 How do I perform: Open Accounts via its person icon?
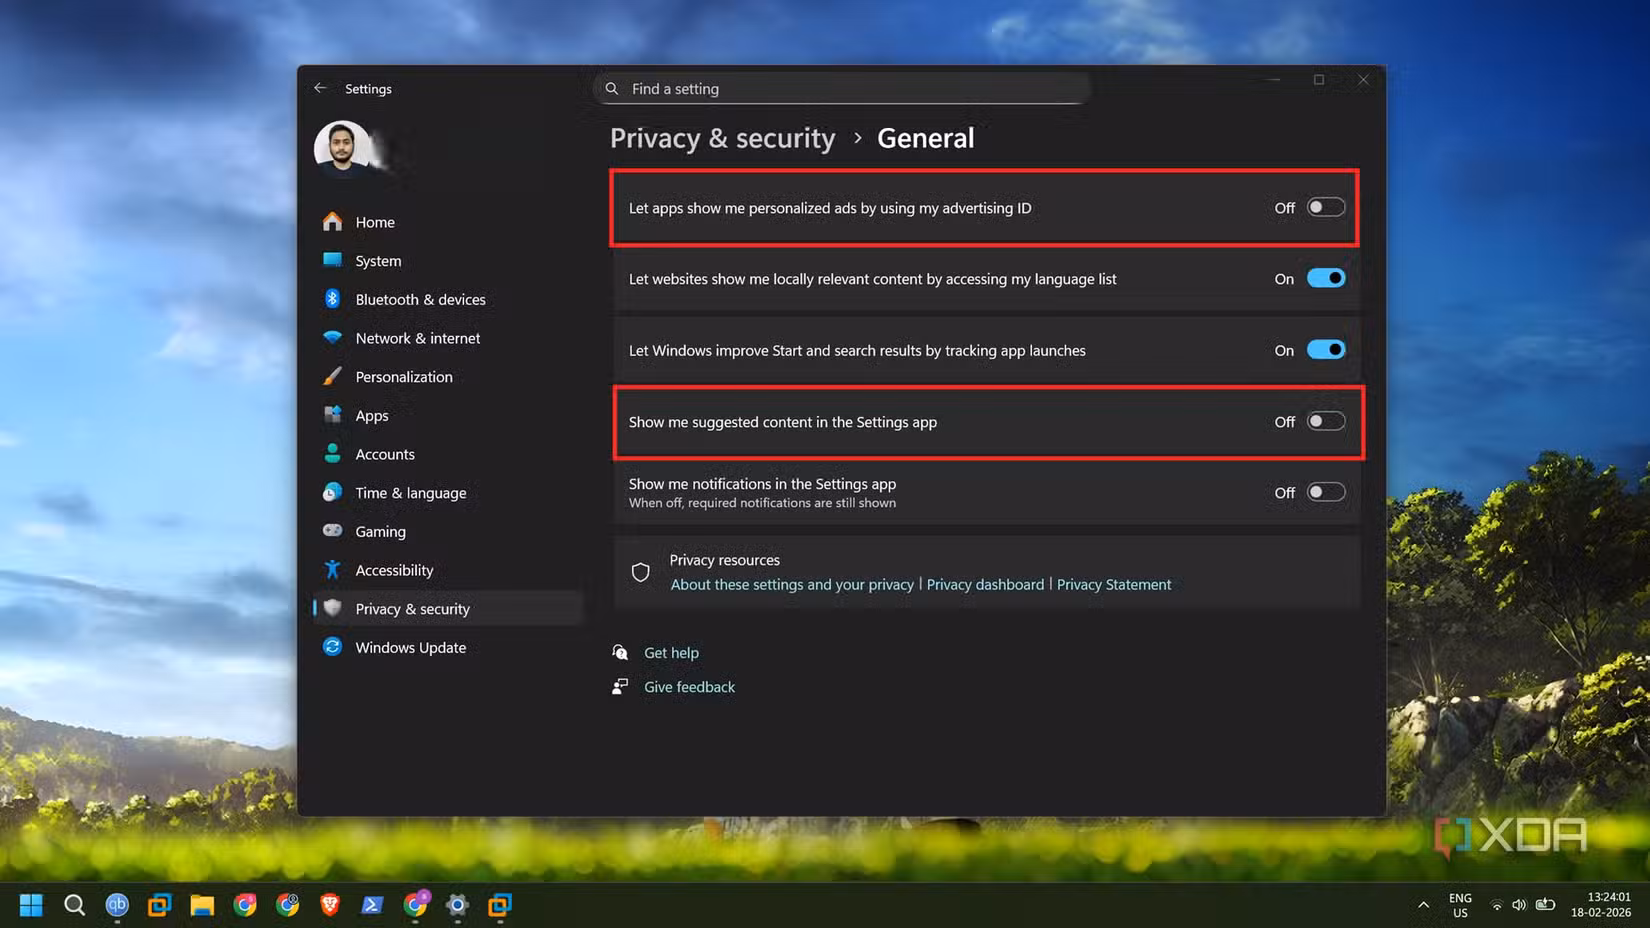click(333, 453)
